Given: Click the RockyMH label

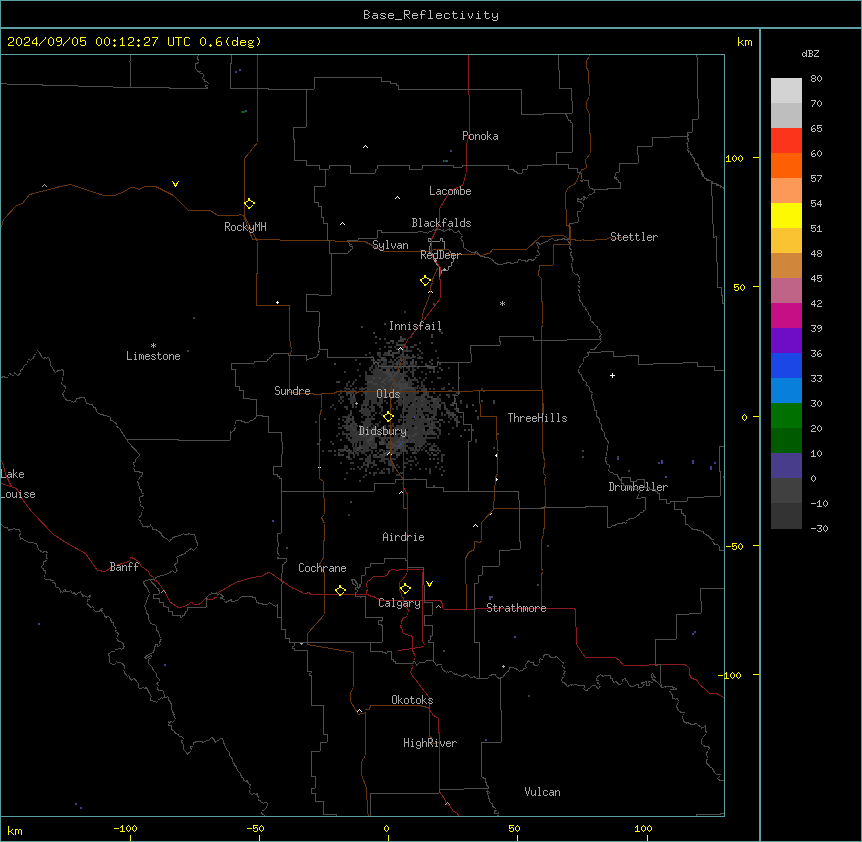Looking at the screenshot, I should (245, 227).
